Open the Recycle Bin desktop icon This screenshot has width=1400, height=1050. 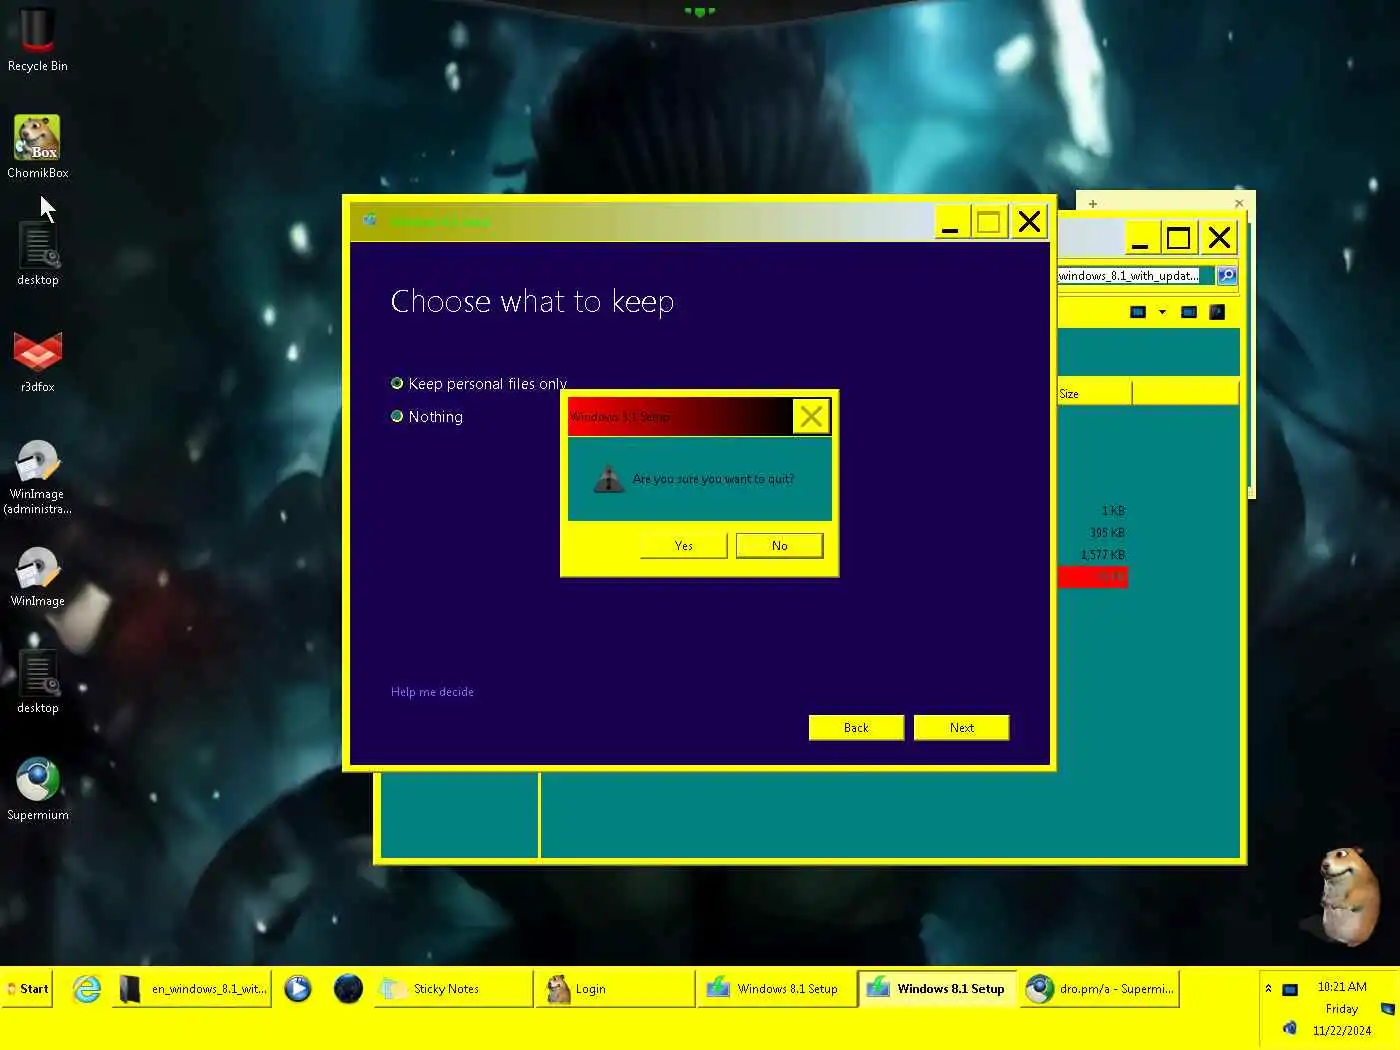tap(37, 39)
